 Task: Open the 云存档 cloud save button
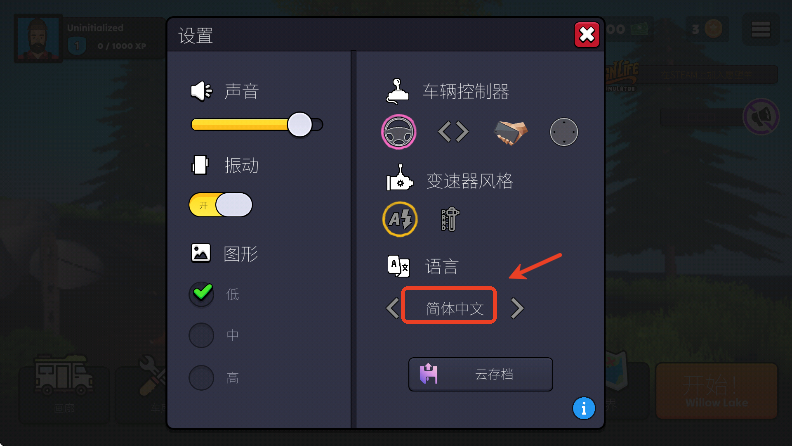pos(480,374)
